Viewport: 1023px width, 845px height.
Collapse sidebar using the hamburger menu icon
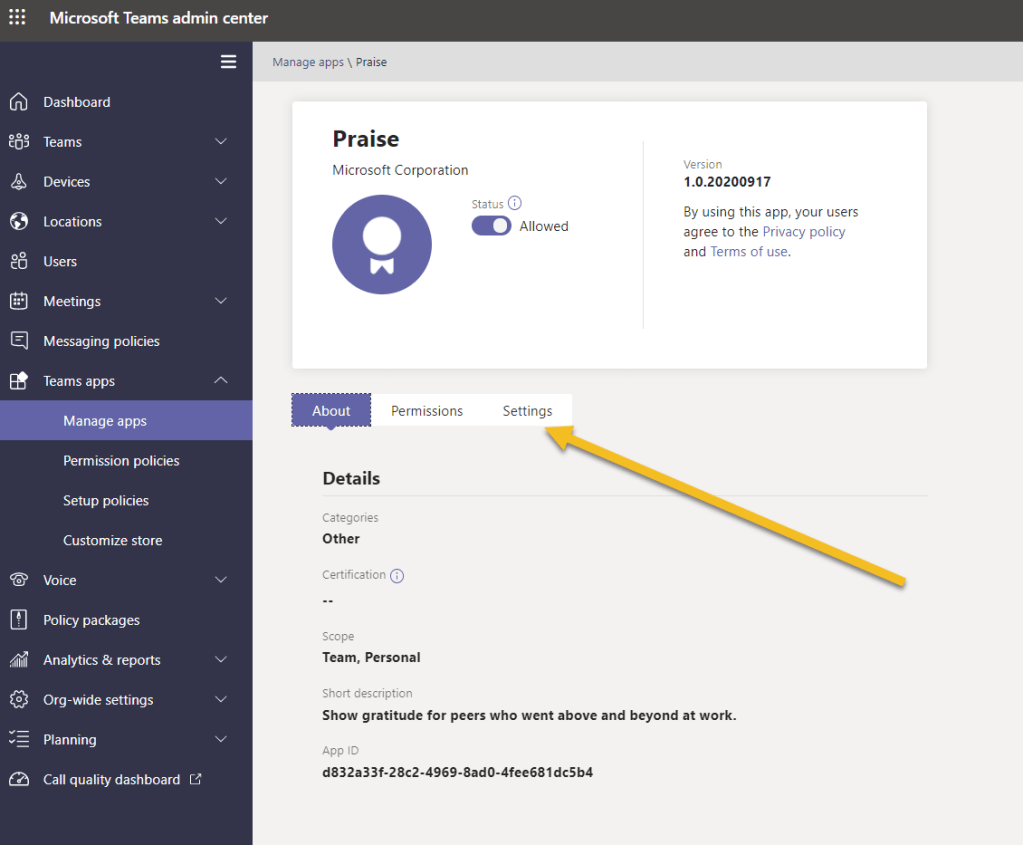click(x=229, y=62)
